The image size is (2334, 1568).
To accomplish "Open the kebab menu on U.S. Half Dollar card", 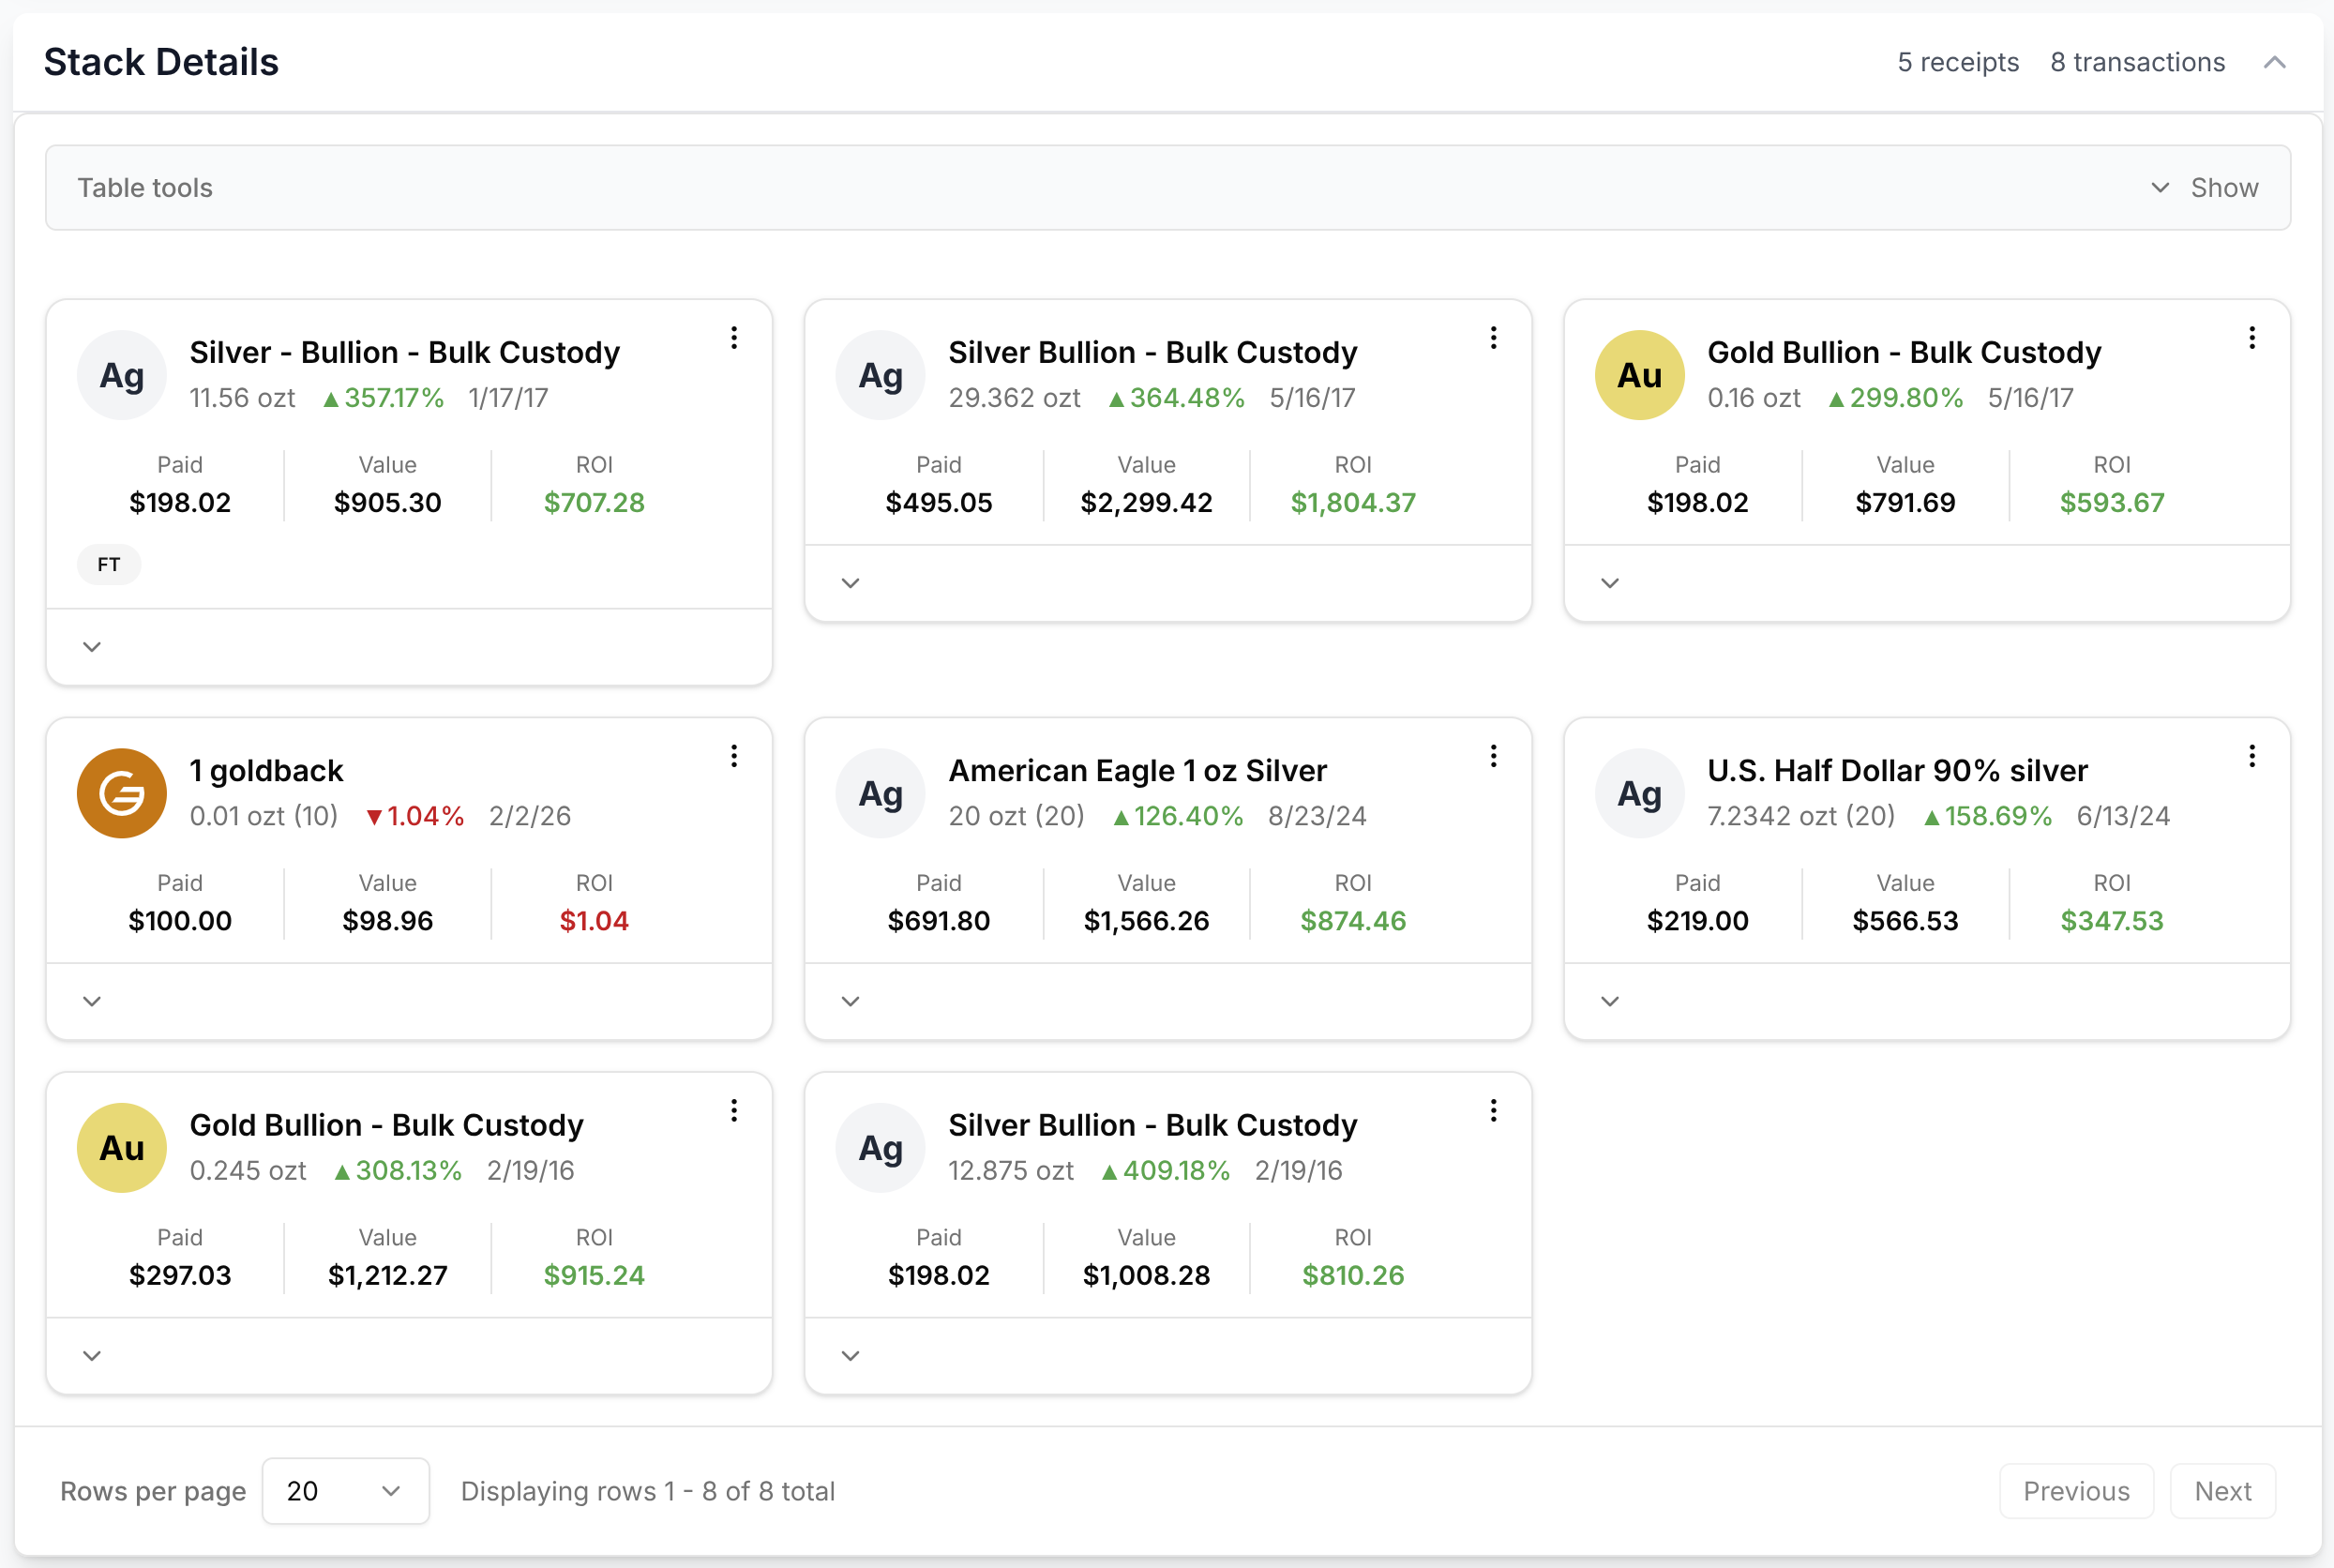I will click(2252, 756).
